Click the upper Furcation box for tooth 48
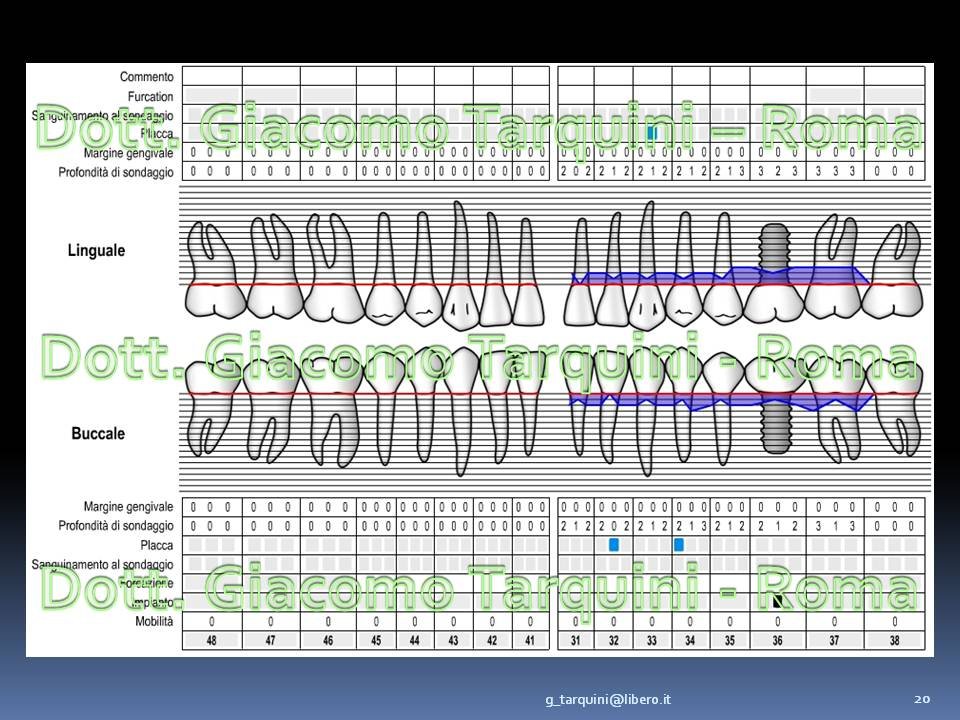This screenshot has height=720, width=960. pyautogui.click(x=212, y=96)
